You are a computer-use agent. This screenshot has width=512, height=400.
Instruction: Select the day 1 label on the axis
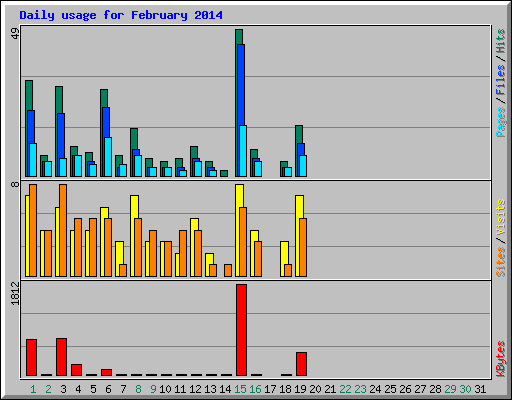click(x=33, y=389)
